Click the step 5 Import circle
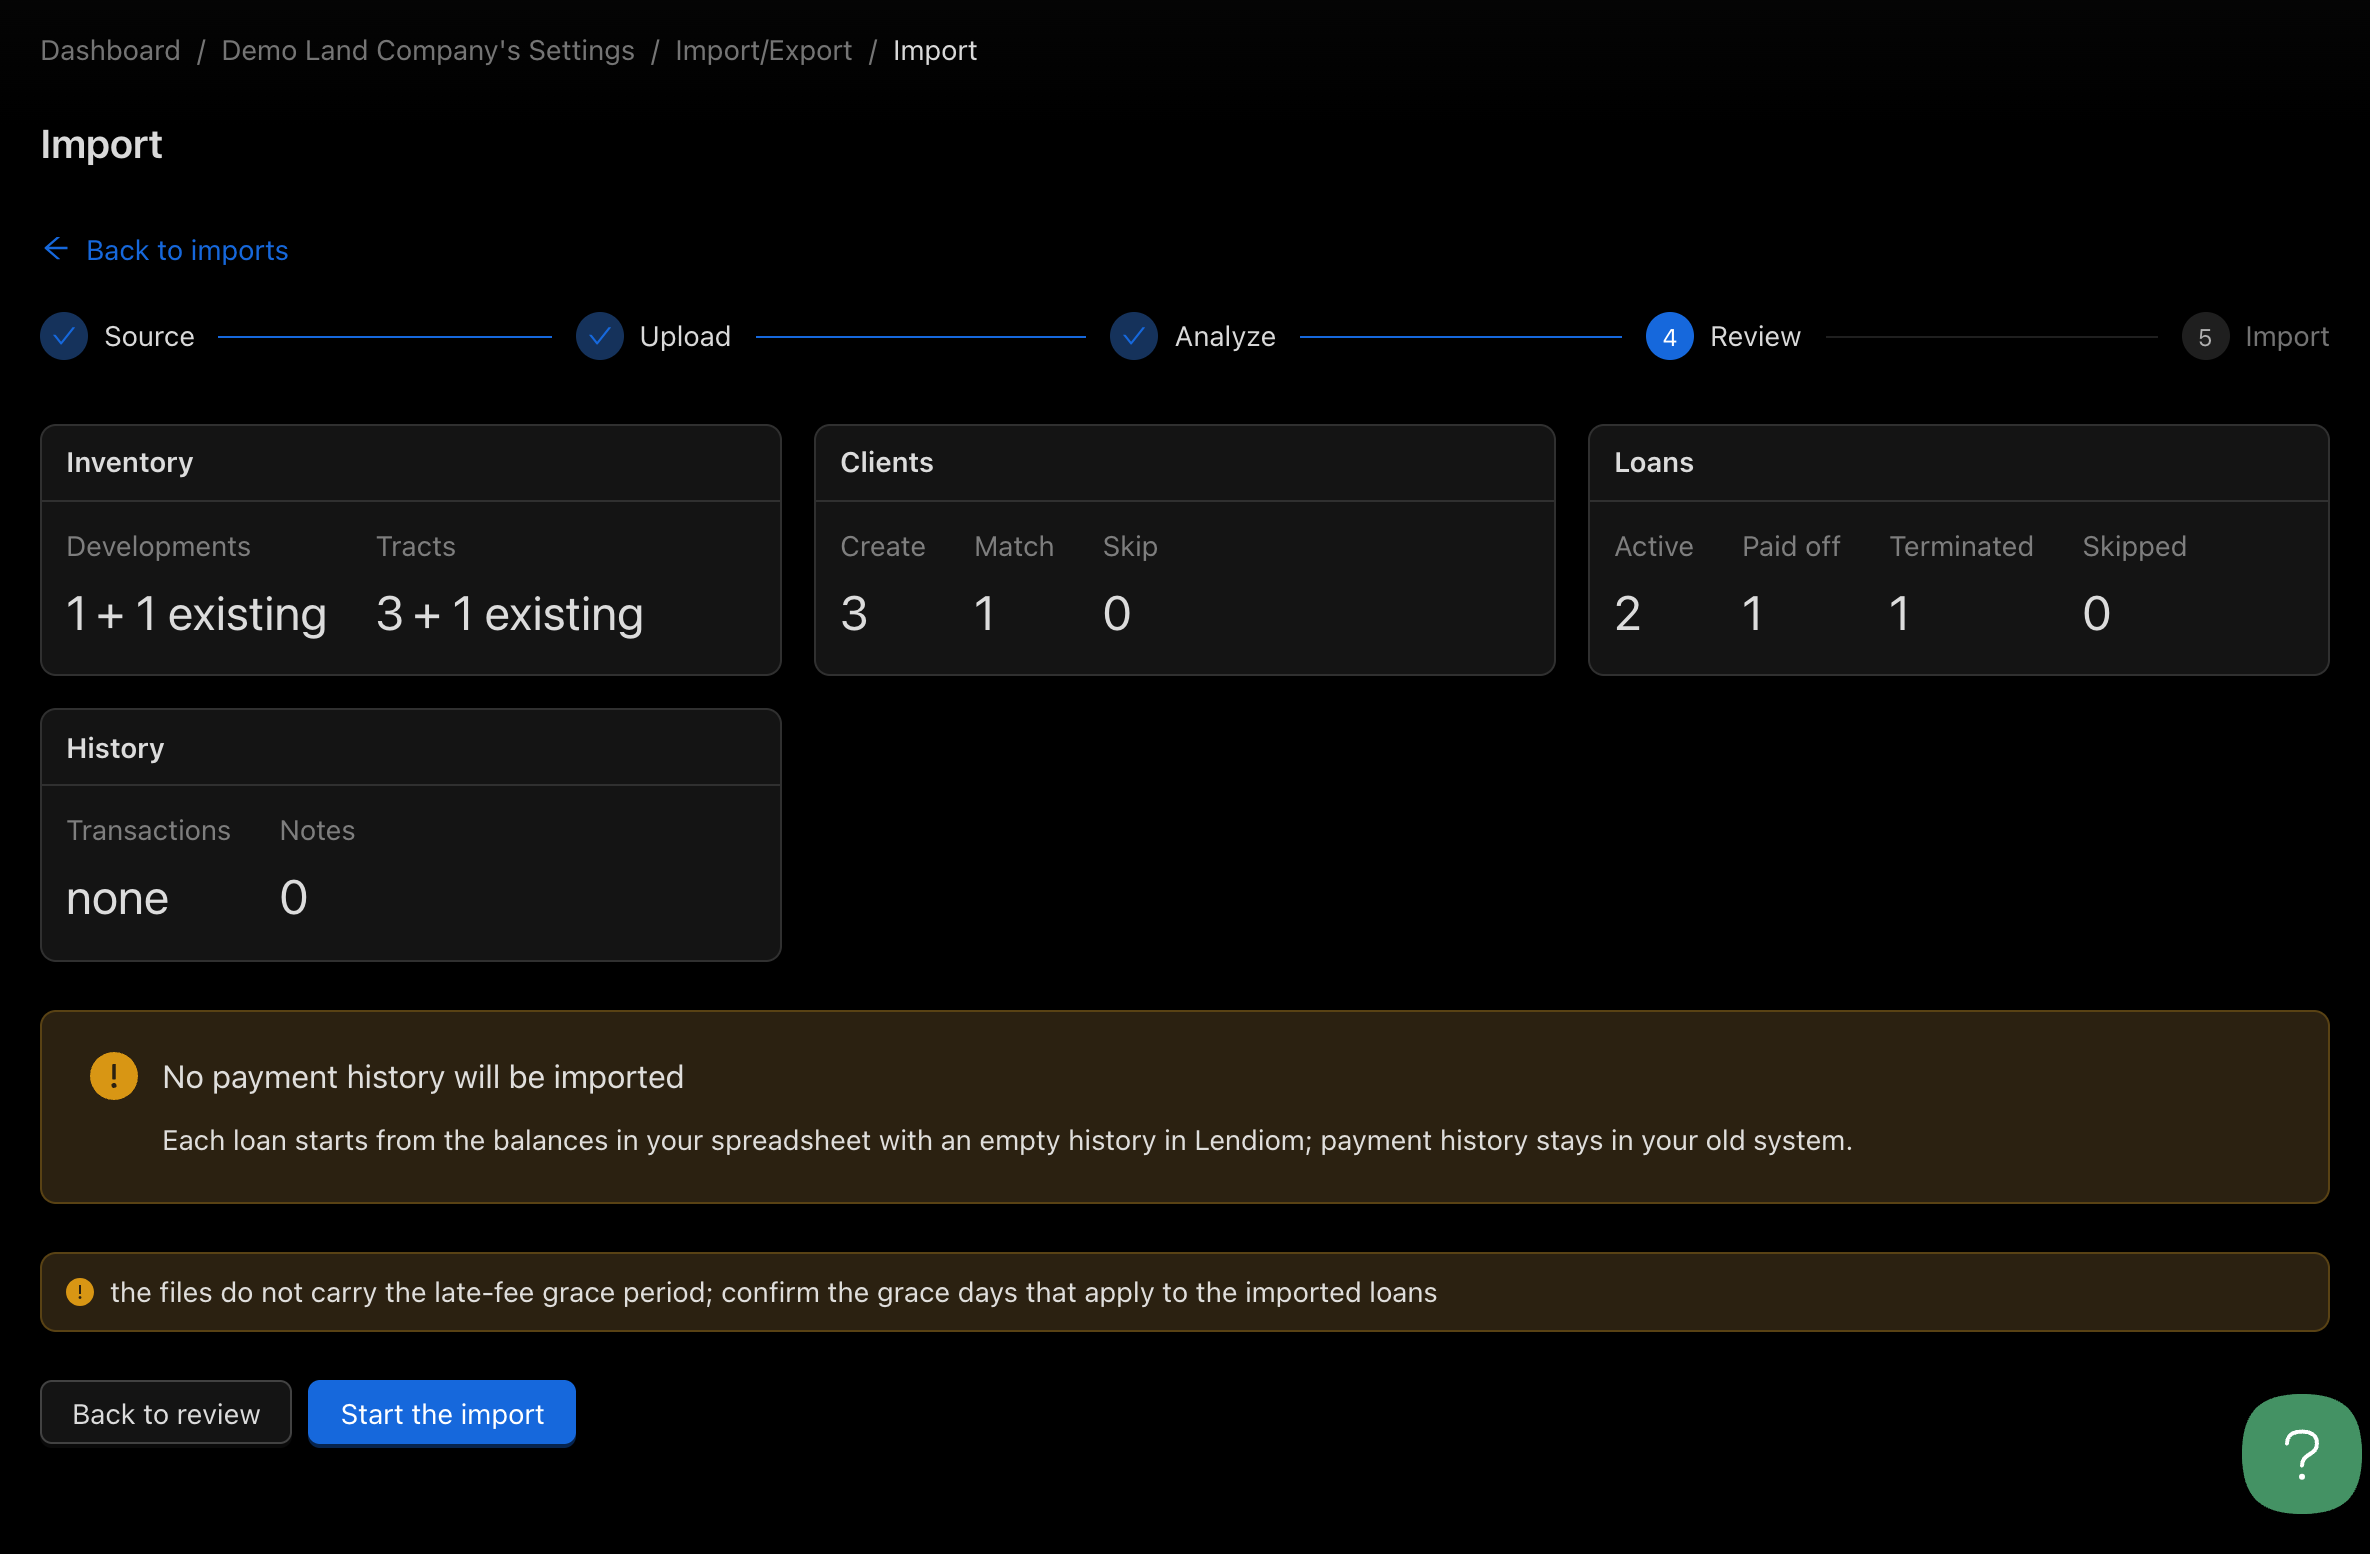Screen dimensions: 2370x1554 coord(2205,337)
